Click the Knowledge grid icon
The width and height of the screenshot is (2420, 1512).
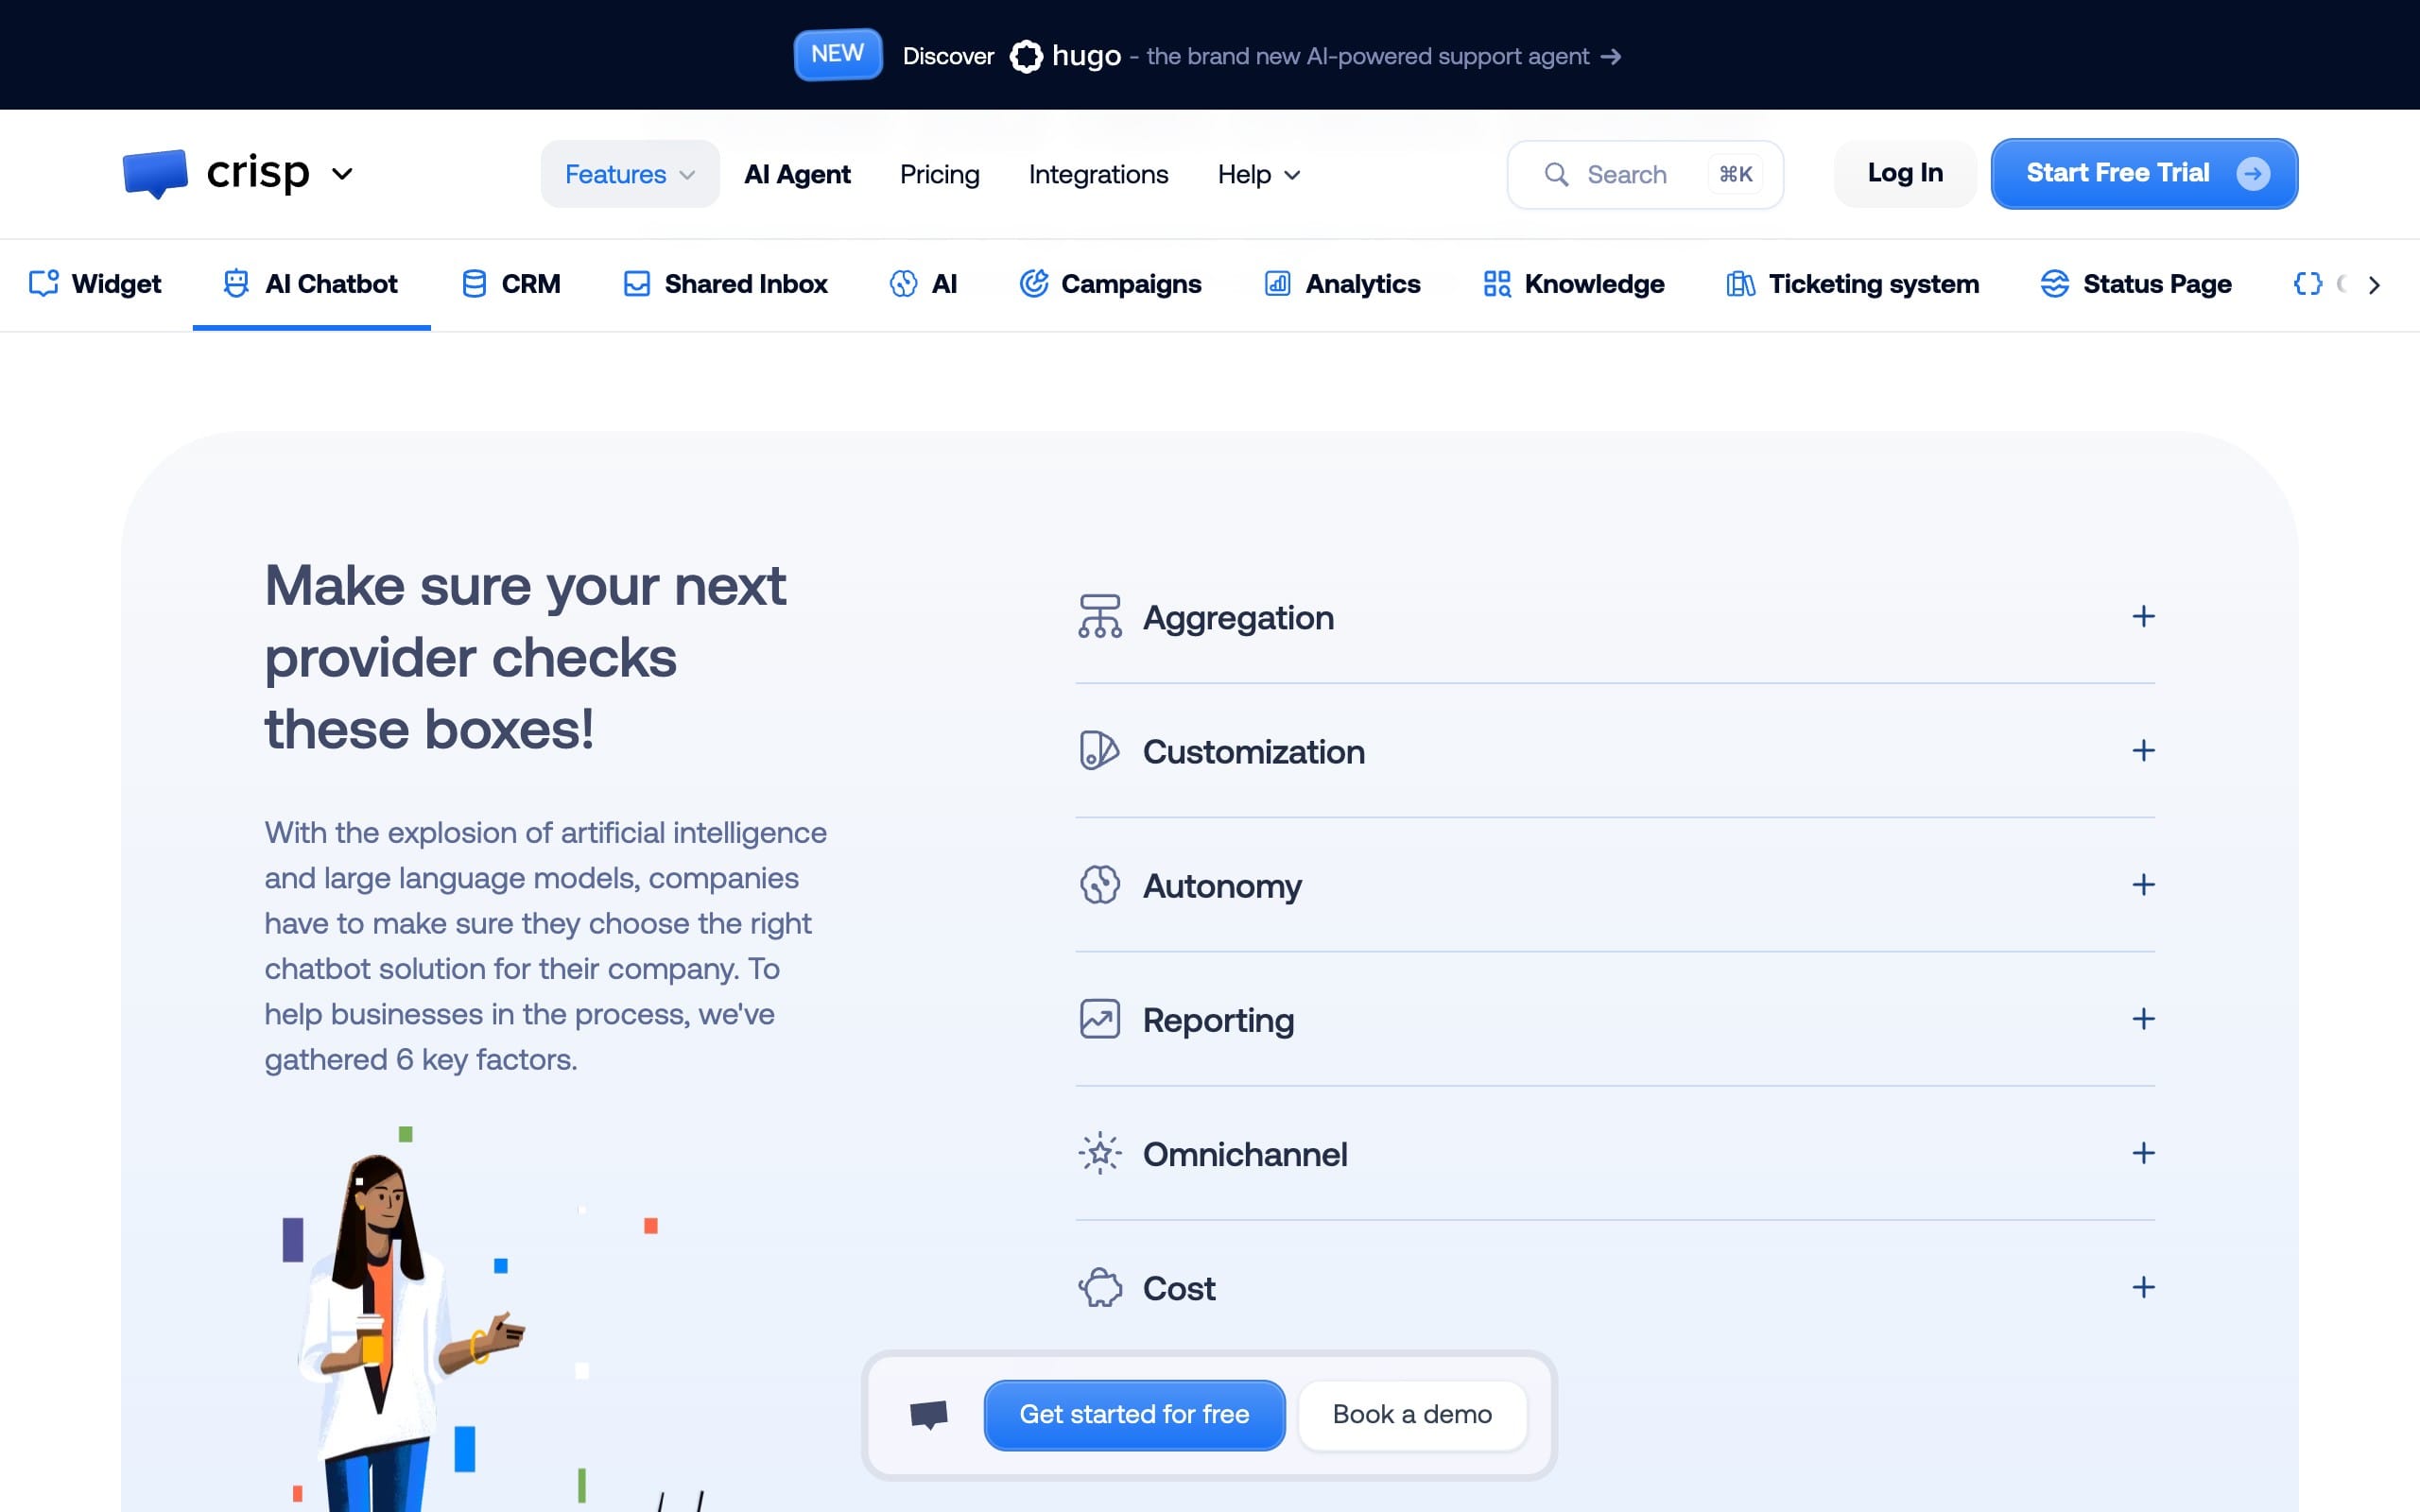click(1497, 284)
